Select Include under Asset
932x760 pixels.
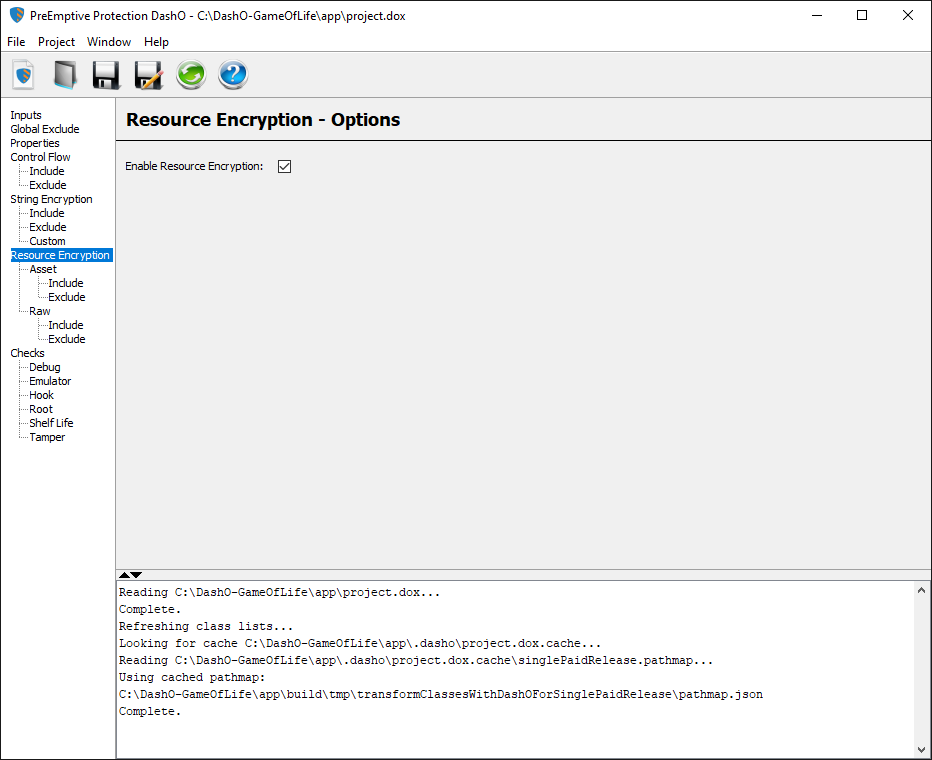pyautogui.click(x=65, y=283)
